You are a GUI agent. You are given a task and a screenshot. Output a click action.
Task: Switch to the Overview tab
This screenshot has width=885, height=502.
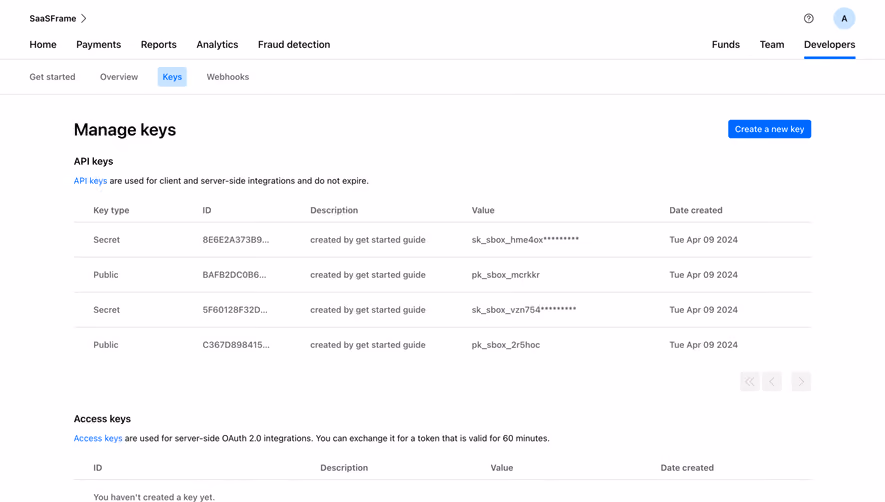(119, 77)
